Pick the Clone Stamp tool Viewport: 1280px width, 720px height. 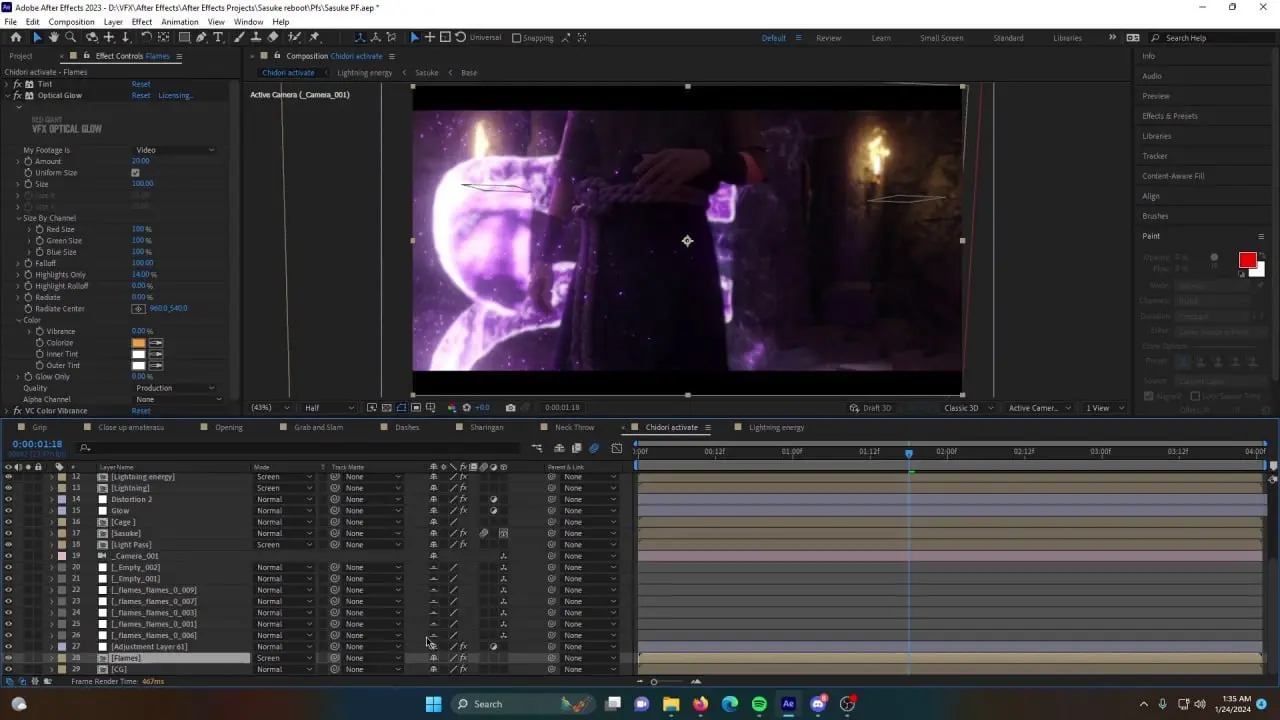[257, 37]
